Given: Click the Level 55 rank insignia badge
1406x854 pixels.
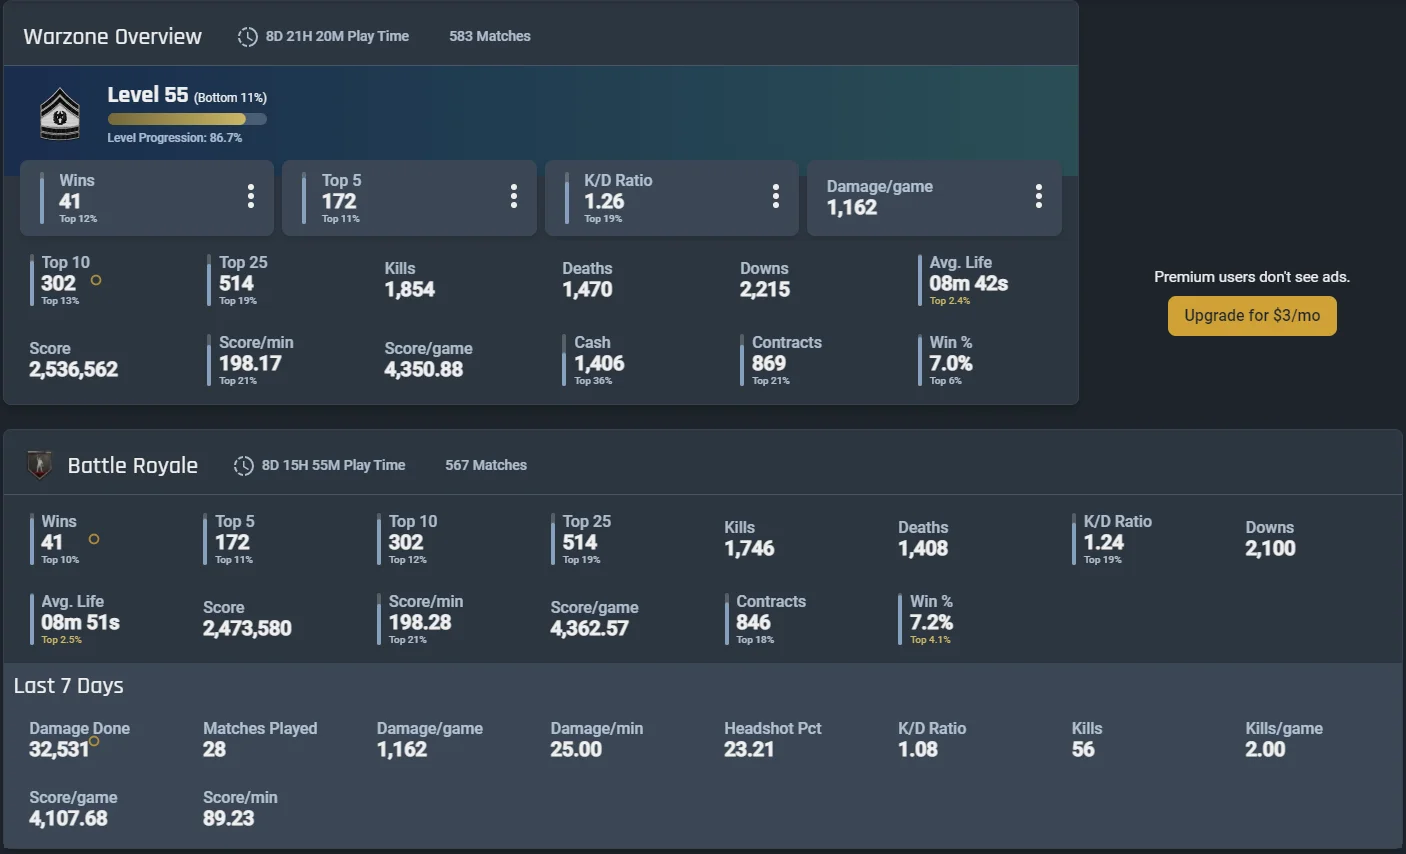Looking at the screenshot, I should tap(60, 115).
